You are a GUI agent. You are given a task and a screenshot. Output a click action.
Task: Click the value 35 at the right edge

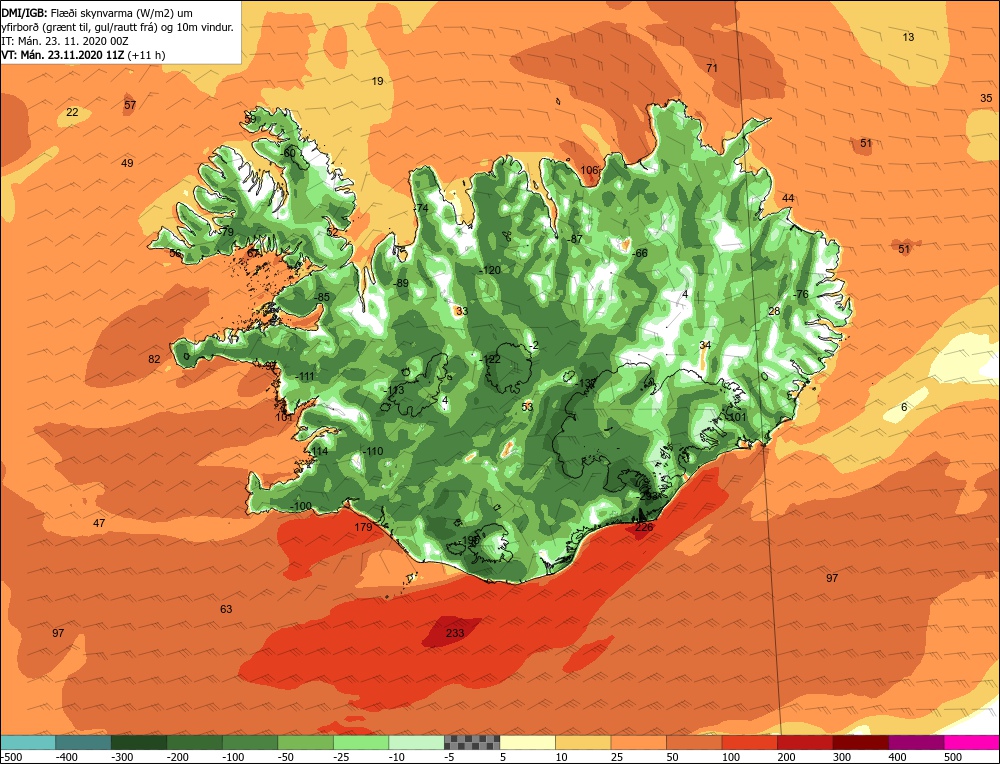tap(986, 98)
